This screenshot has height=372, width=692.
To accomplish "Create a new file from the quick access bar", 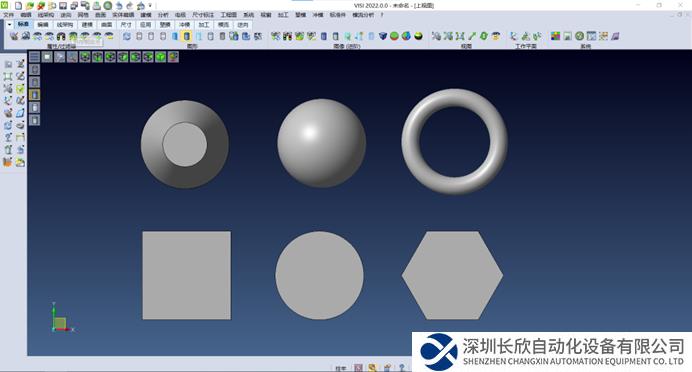I will [x=19, y=6].
